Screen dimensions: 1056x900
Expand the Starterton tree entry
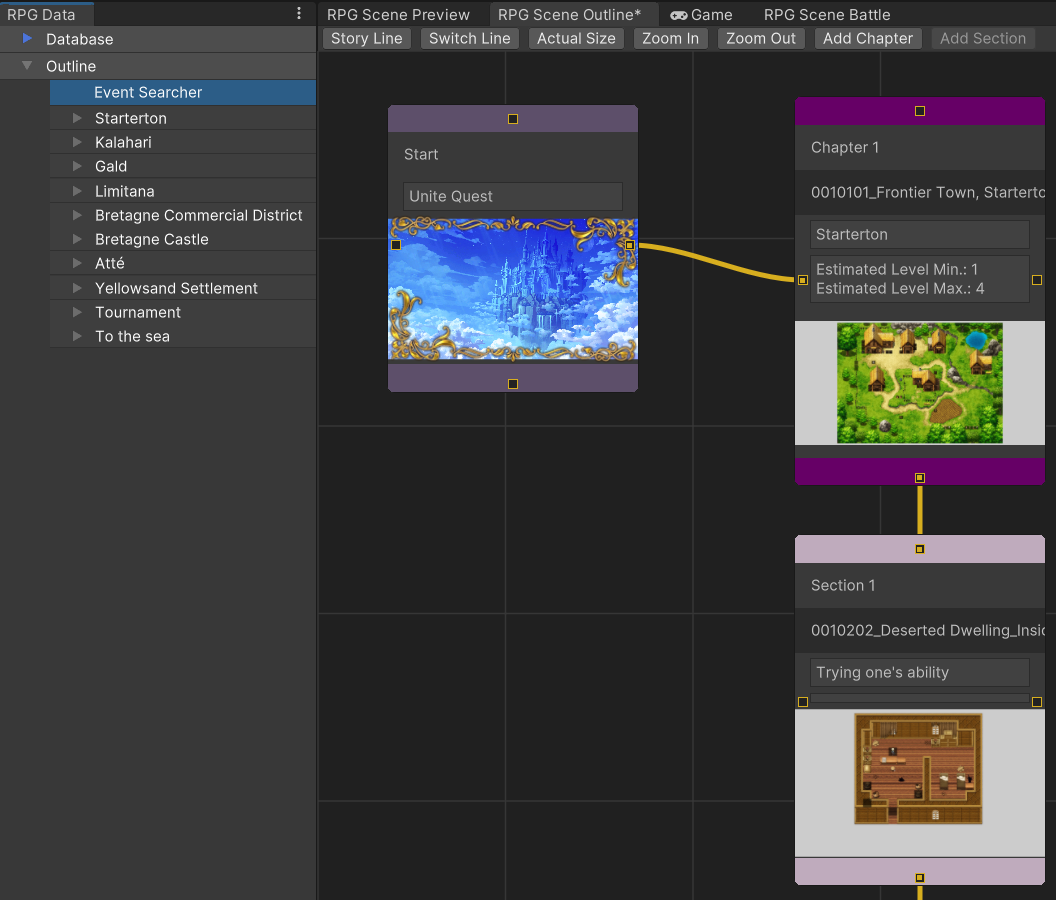tap(77, 118)
